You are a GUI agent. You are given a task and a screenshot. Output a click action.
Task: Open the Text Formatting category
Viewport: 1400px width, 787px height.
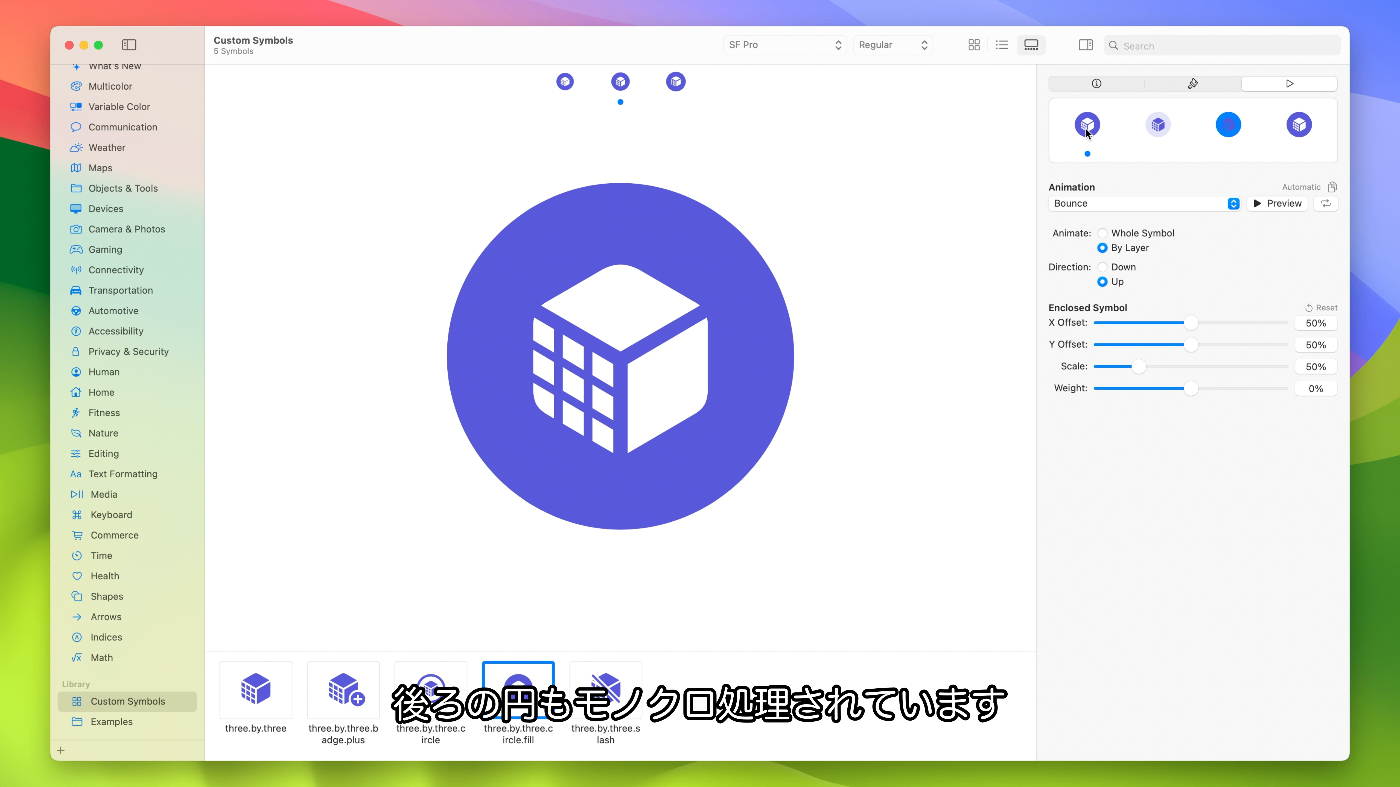click(123, 474)
